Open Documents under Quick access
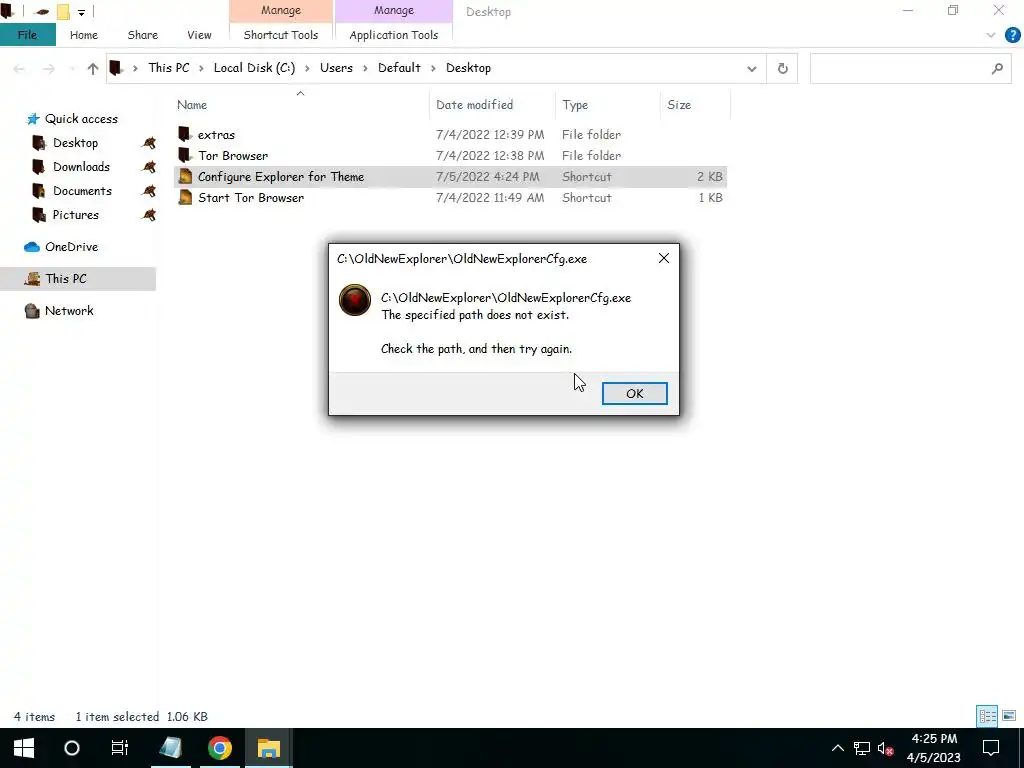 pyautogui.click(x=82, y=191)
